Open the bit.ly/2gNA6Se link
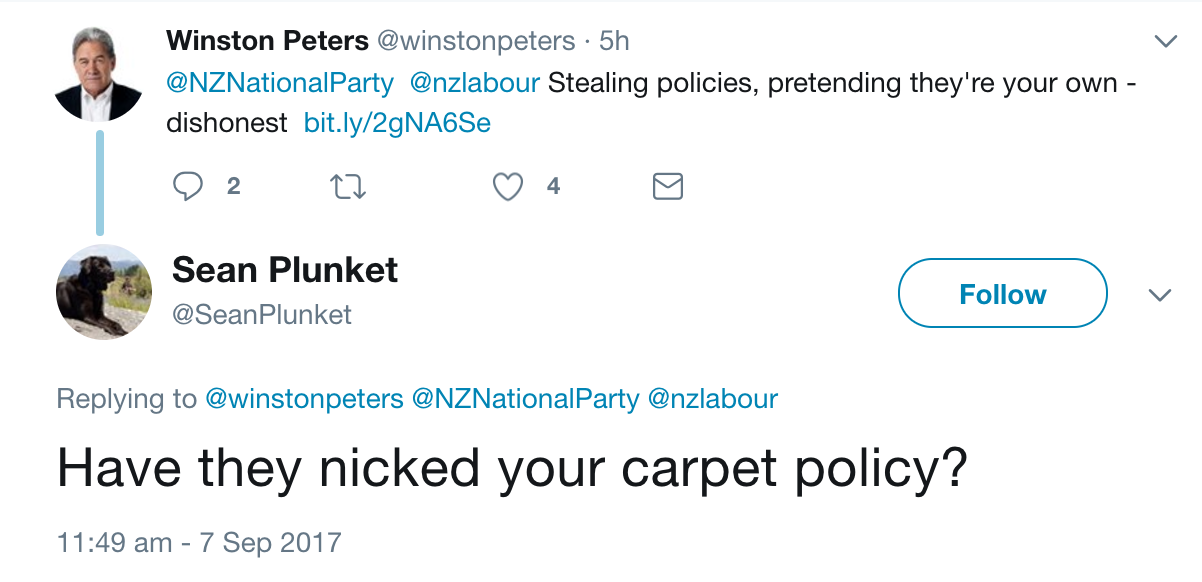The height and width of the screenshot is (582, 1202). [397, 123]
